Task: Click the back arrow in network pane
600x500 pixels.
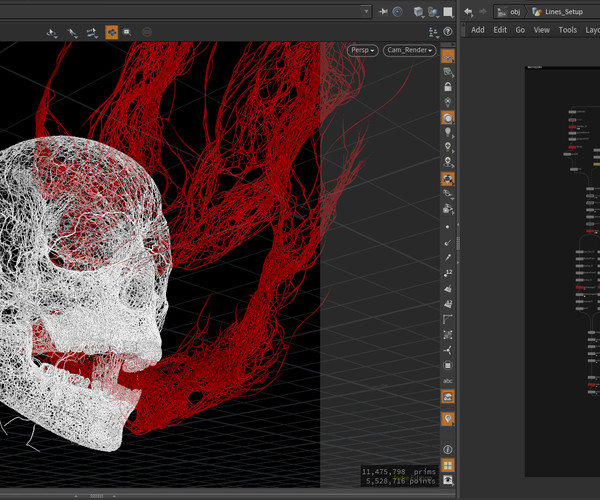Action: pos(468,11)
